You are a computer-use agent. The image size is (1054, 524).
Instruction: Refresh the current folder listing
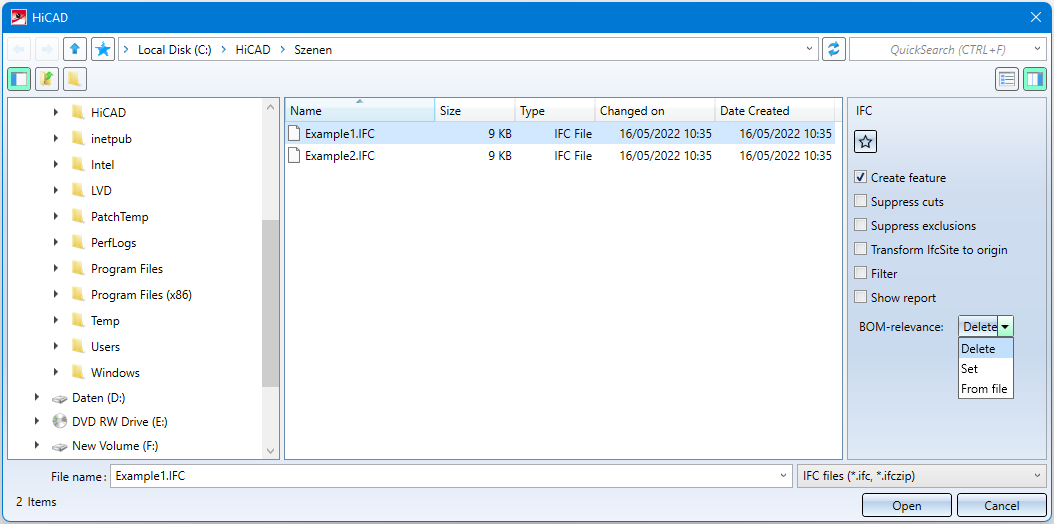click(834, 49)
